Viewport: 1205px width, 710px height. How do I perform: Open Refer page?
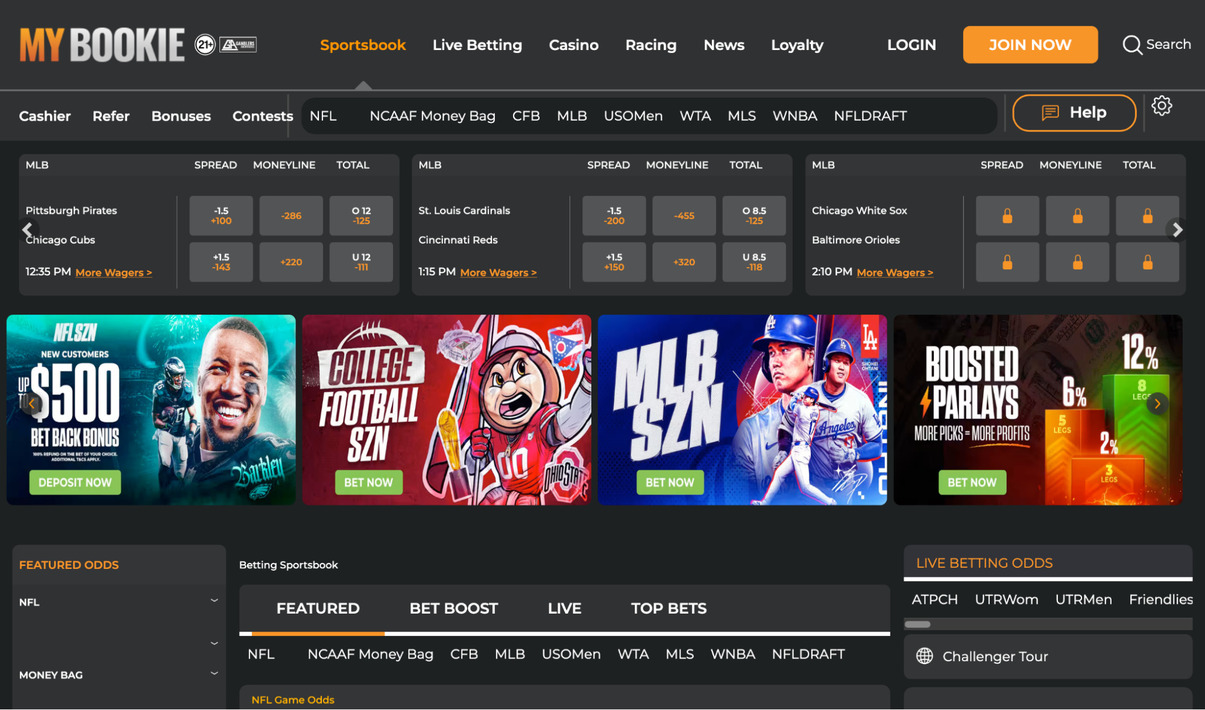click(x=111, y=116)
